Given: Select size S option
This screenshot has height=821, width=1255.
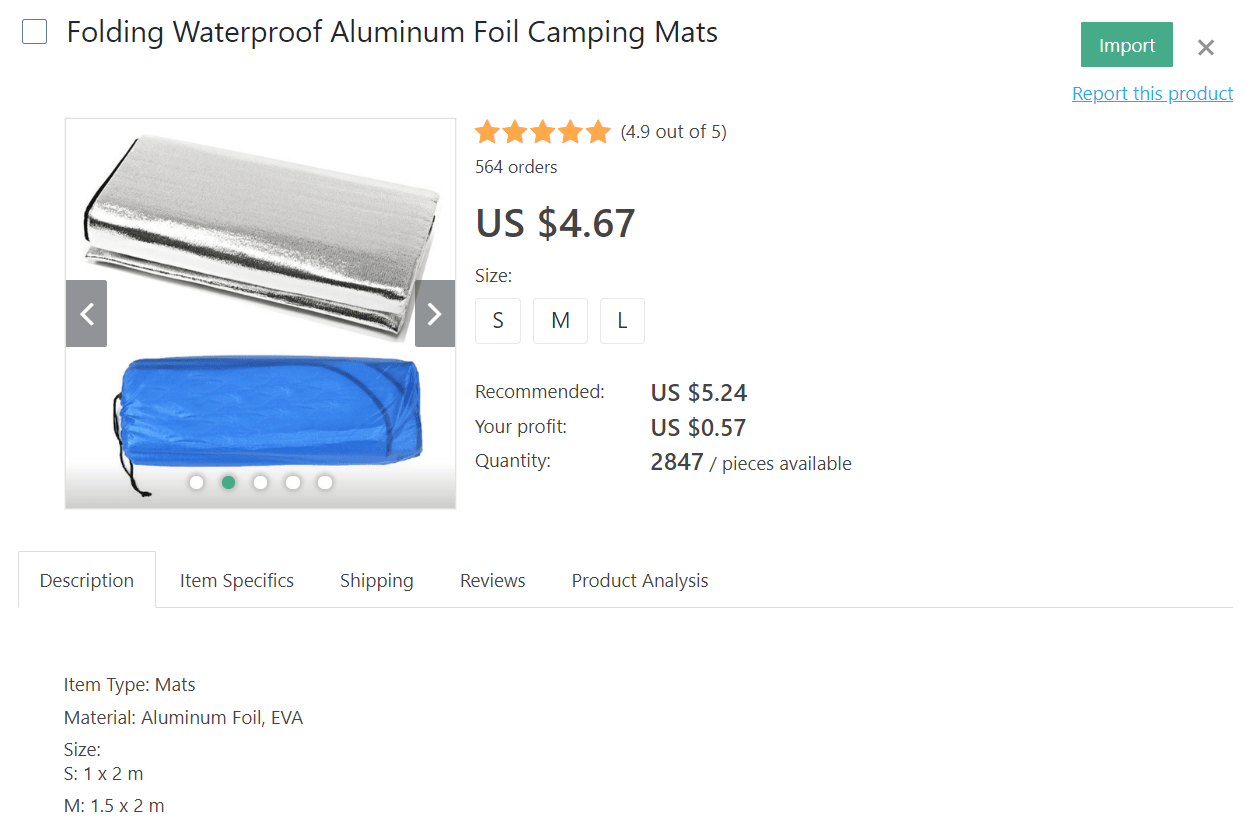Looking at the screenshot, I should 498,320.
